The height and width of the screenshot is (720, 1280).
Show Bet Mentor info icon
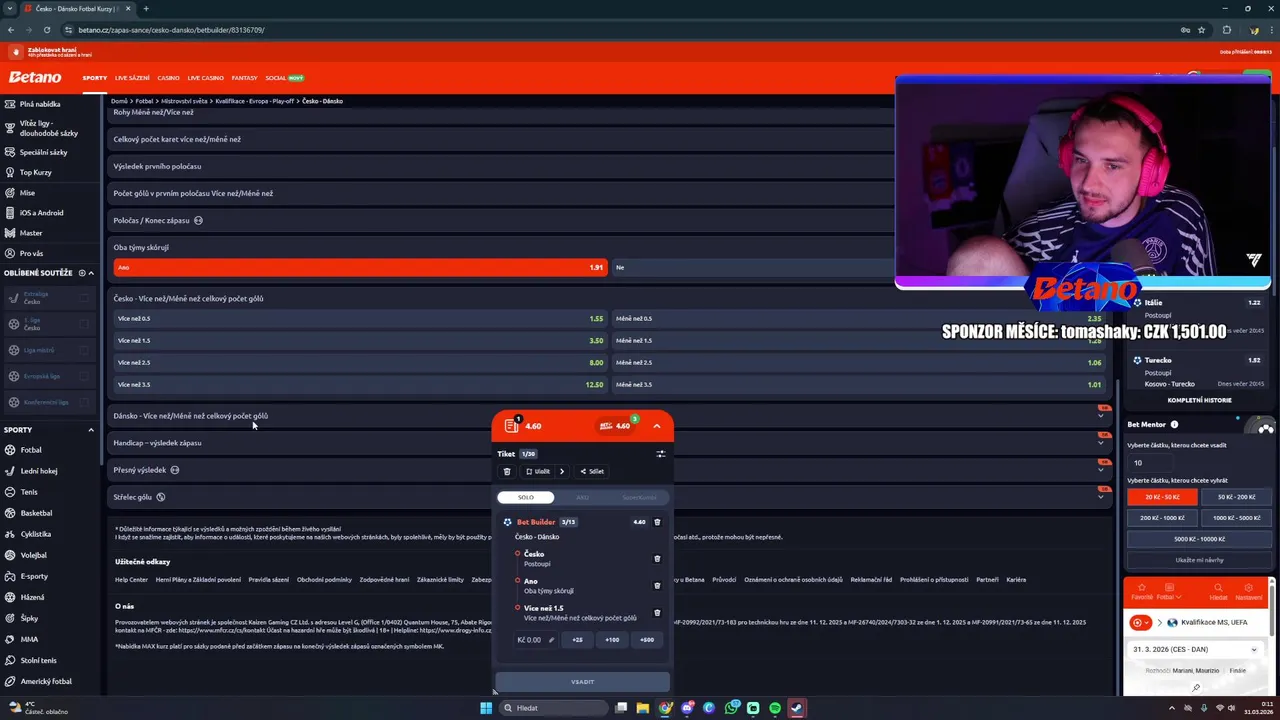[x=1174, y=425]
